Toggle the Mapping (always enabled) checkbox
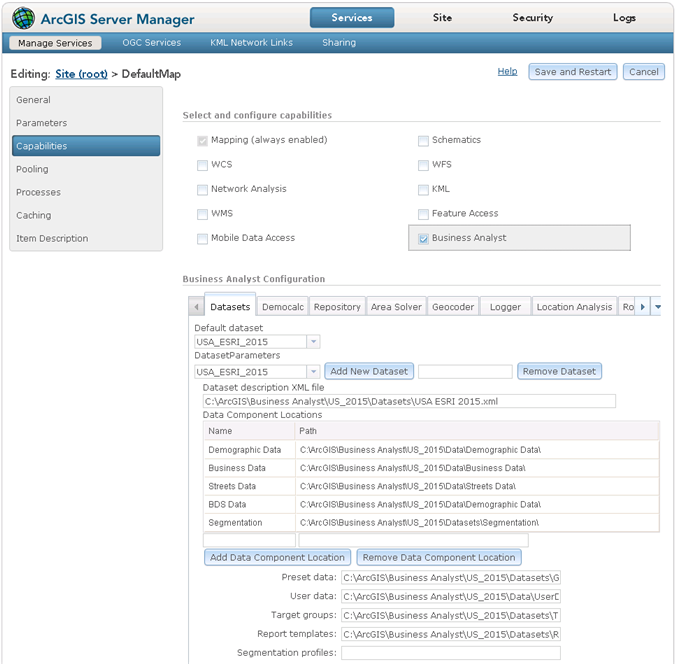 (x=202, y=141)
